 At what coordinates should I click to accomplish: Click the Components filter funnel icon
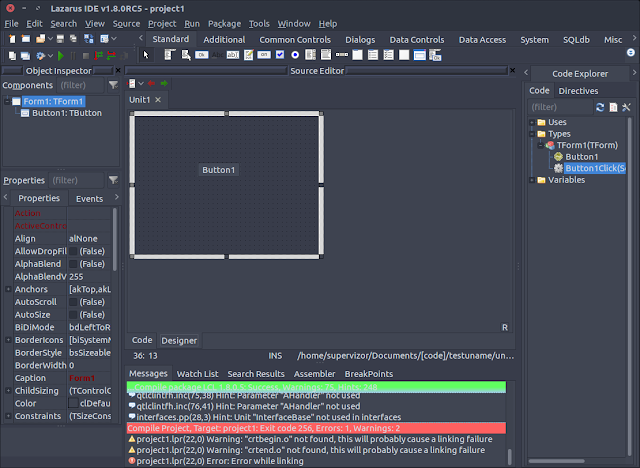click(x=113, y=85)
